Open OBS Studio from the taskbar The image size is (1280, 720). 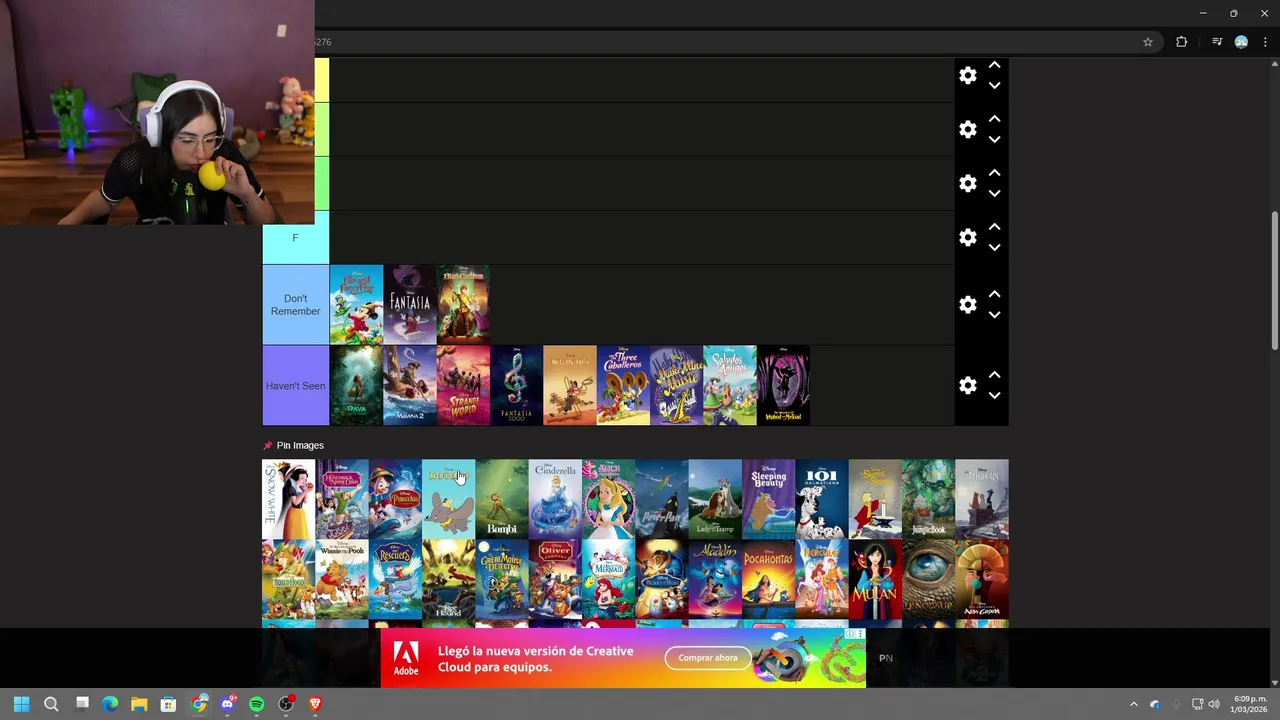tap(286, 704)
